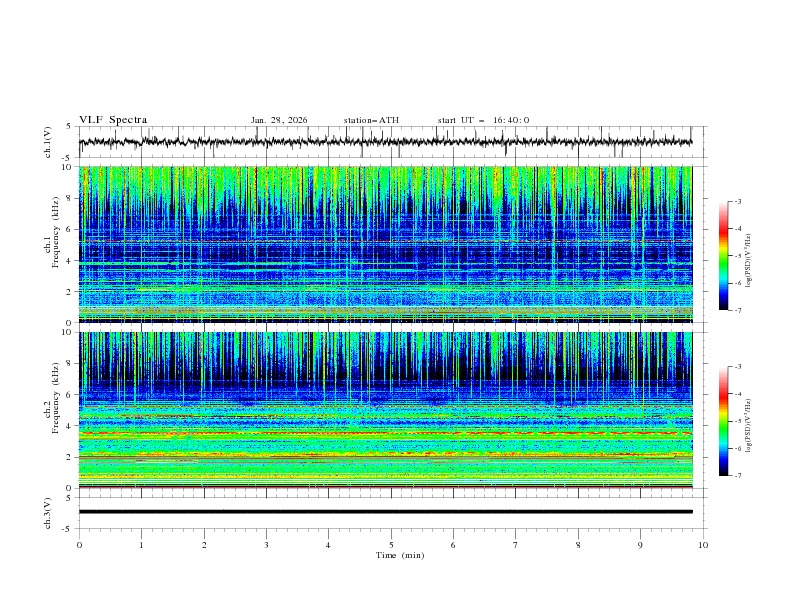The height and width of the screenshot is (612, 792).
Task: Click the 2 kHz tick on ch.1 frequency axis
Action: click(x=71, y=292)
